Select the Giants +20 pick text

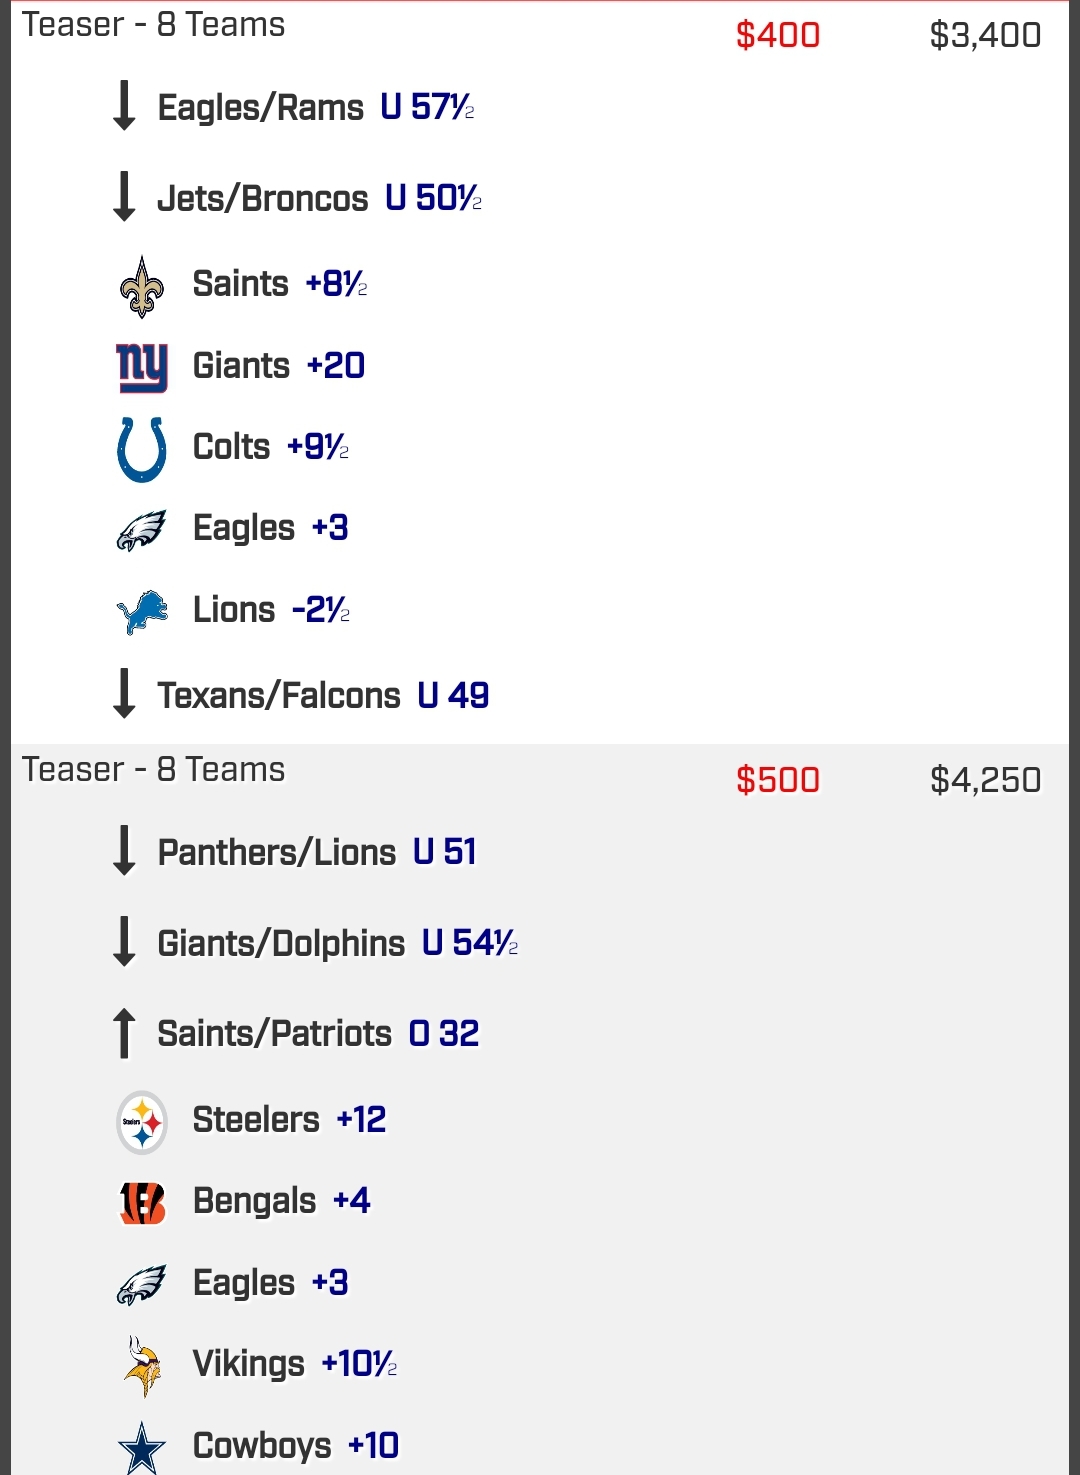278,366
